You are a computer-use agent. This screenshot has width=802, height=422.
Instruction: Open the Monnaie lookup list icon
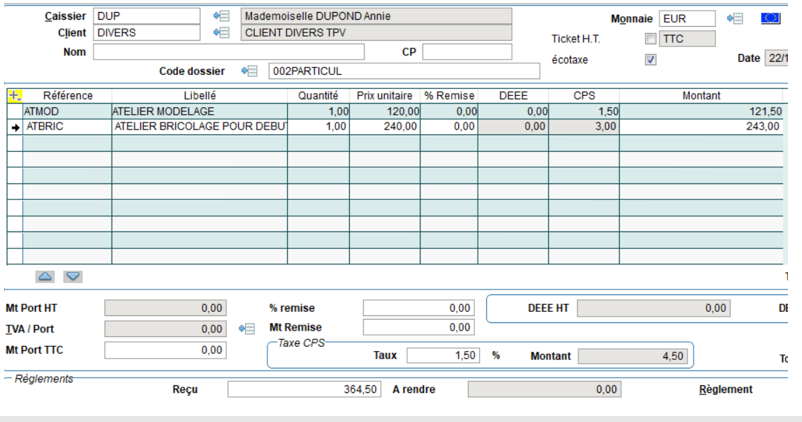[735, 19]
